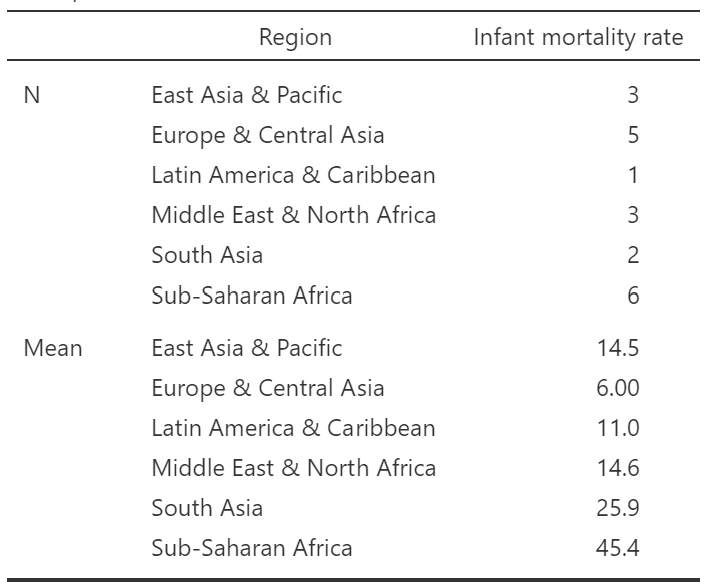Select Middle East & North Africa under N
This screenshot has height=586, width=710.
pyautogui.click(x=293, y=215)
